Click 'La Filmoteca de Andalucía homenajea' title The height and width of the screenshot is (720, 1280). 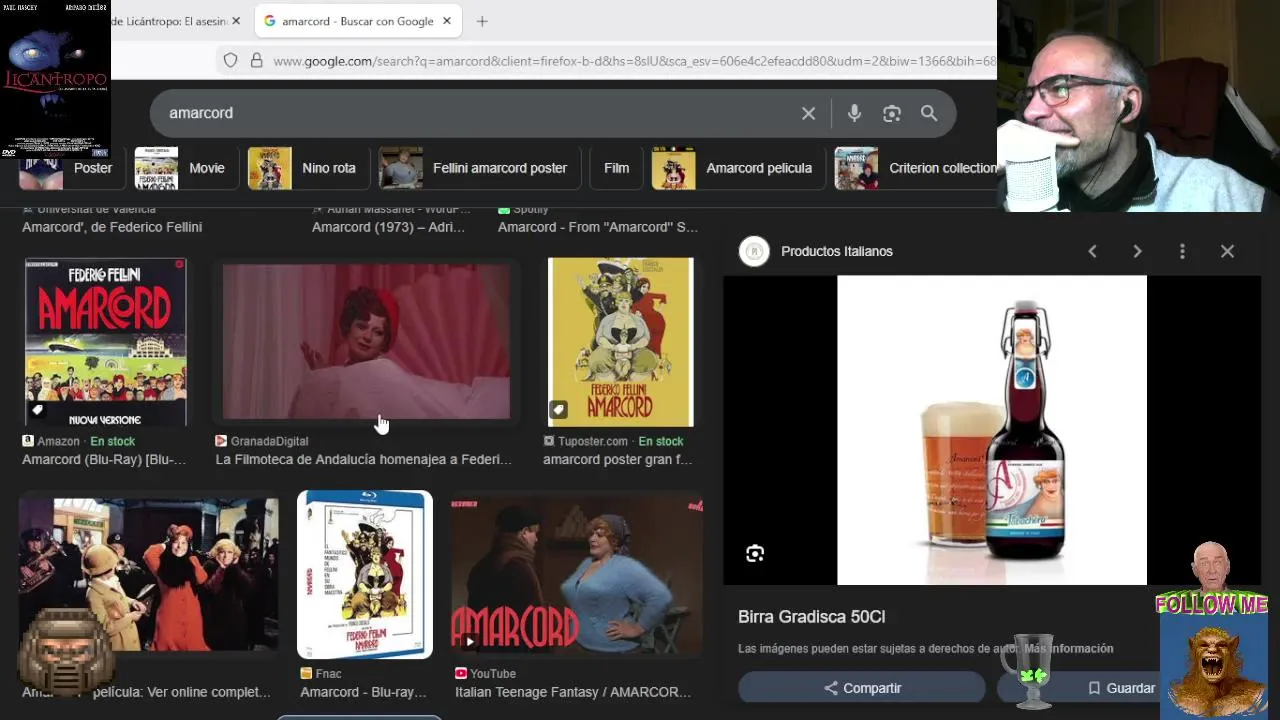(x=364, y=460)
